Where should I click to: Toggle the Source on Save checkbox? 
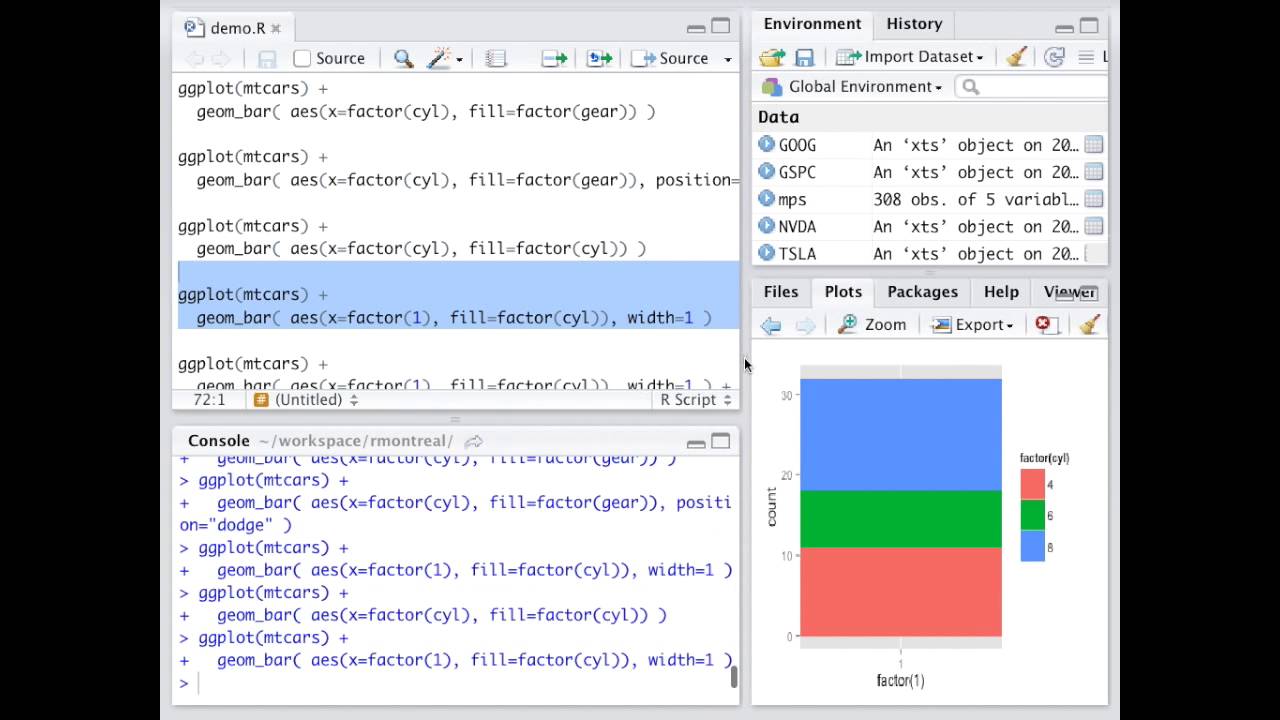[x=302, y=59]
